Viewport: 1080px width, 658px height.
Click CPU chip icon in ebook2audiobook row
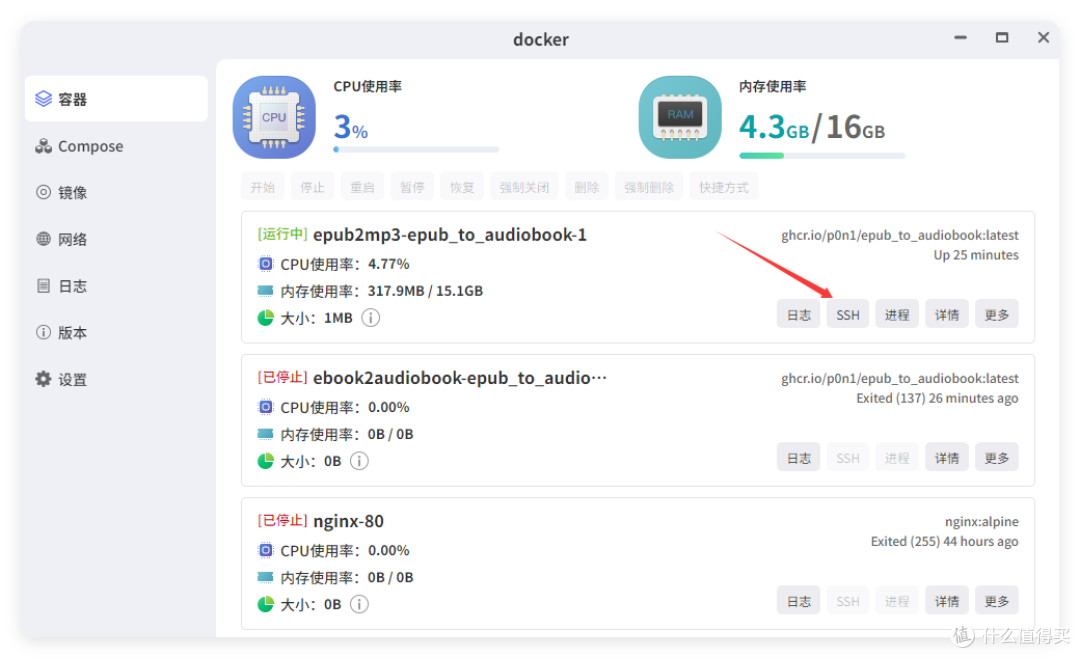pyautogui.click(x=265, y=407)
